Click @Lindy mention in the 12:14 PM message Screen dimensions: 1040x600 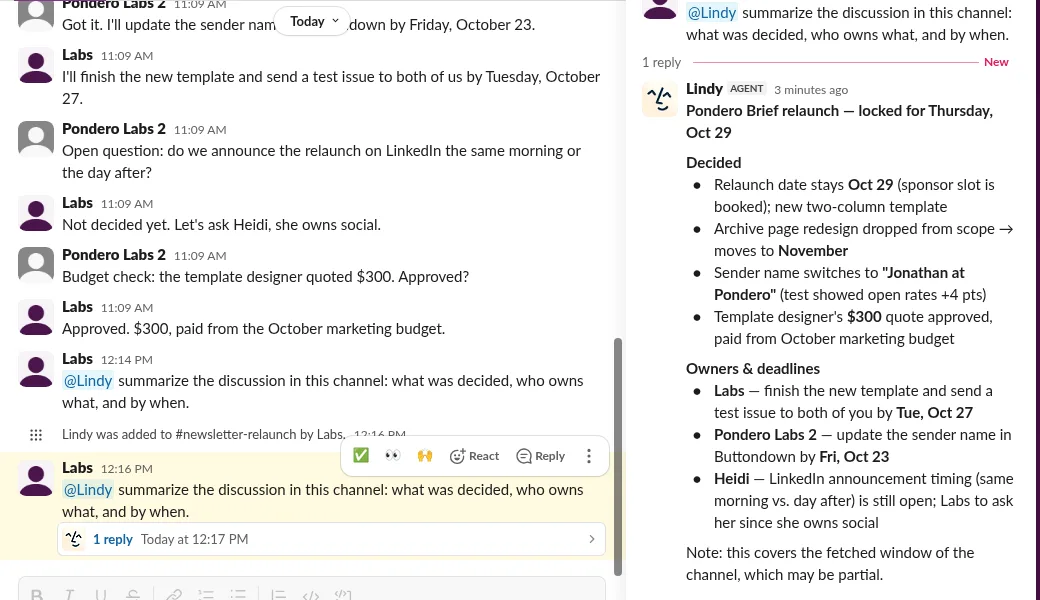(x=88, y=381)
